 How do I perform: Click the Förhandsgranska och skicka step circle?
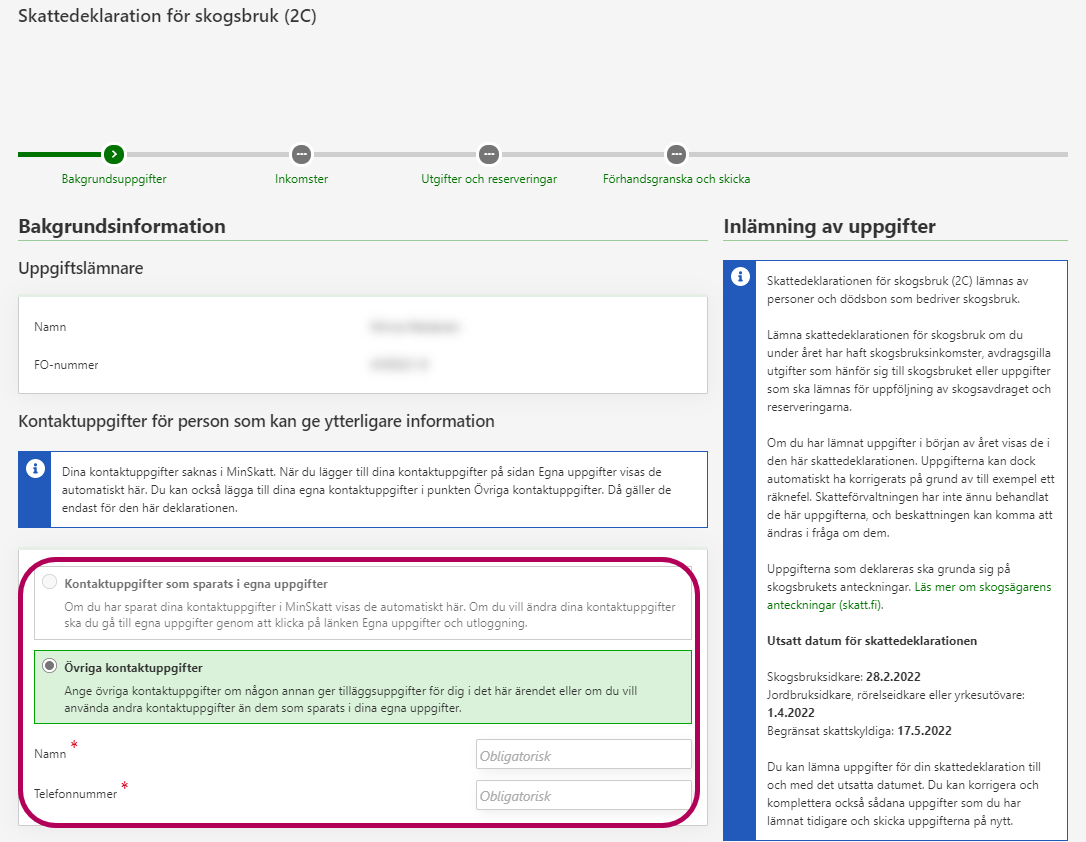[676, 154]
